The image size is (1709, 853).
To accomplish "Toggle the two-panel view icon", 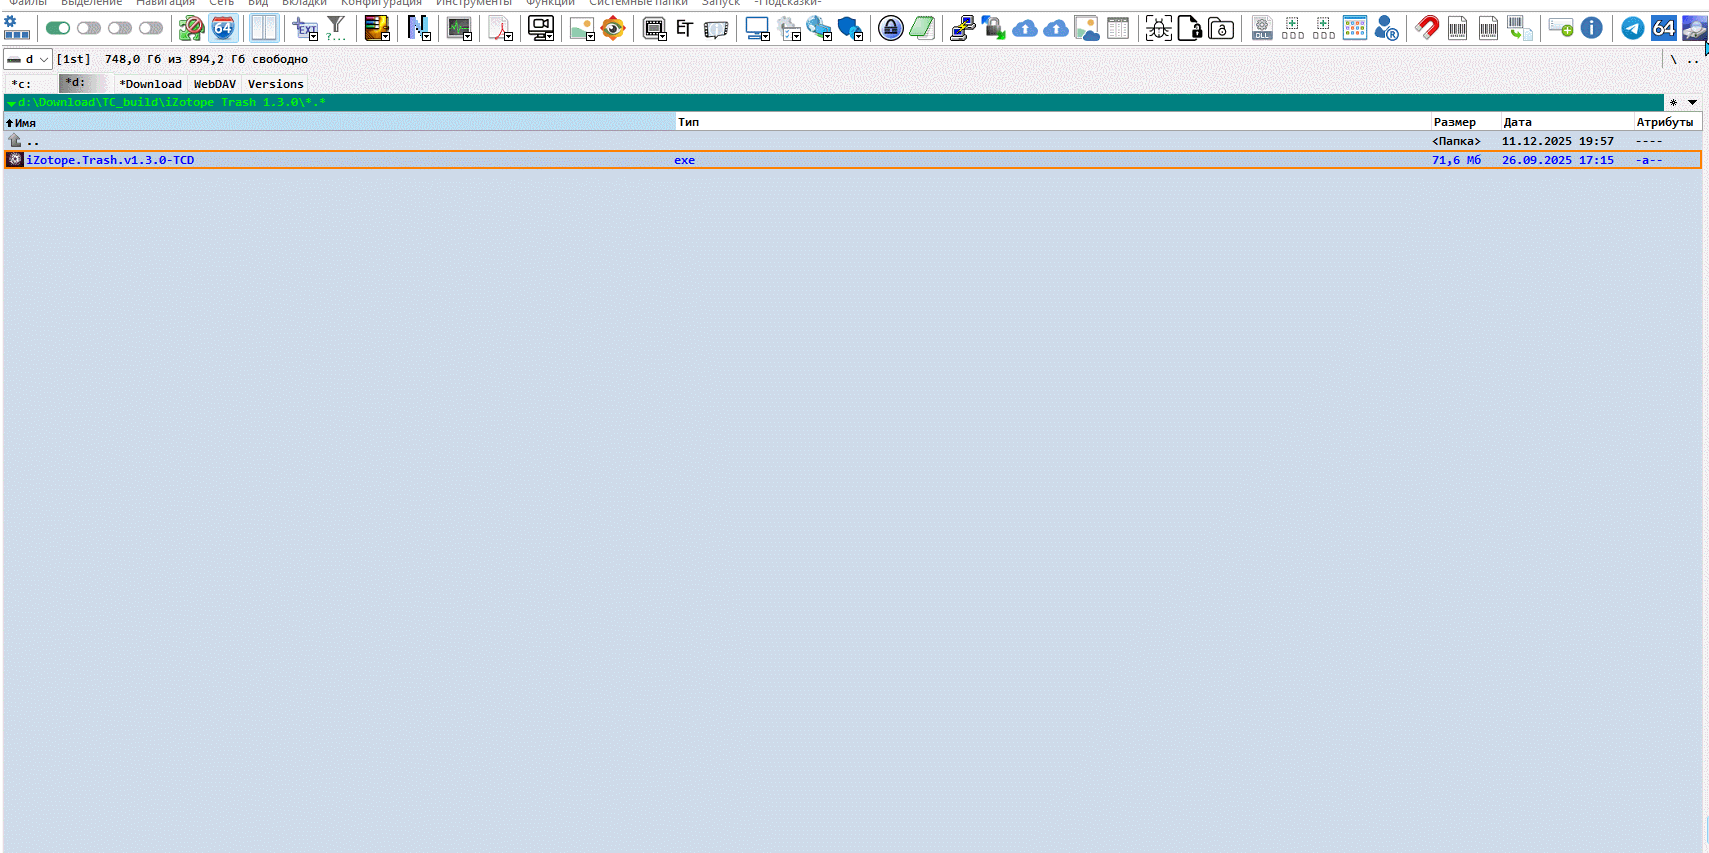I will [x=264, y=28].
